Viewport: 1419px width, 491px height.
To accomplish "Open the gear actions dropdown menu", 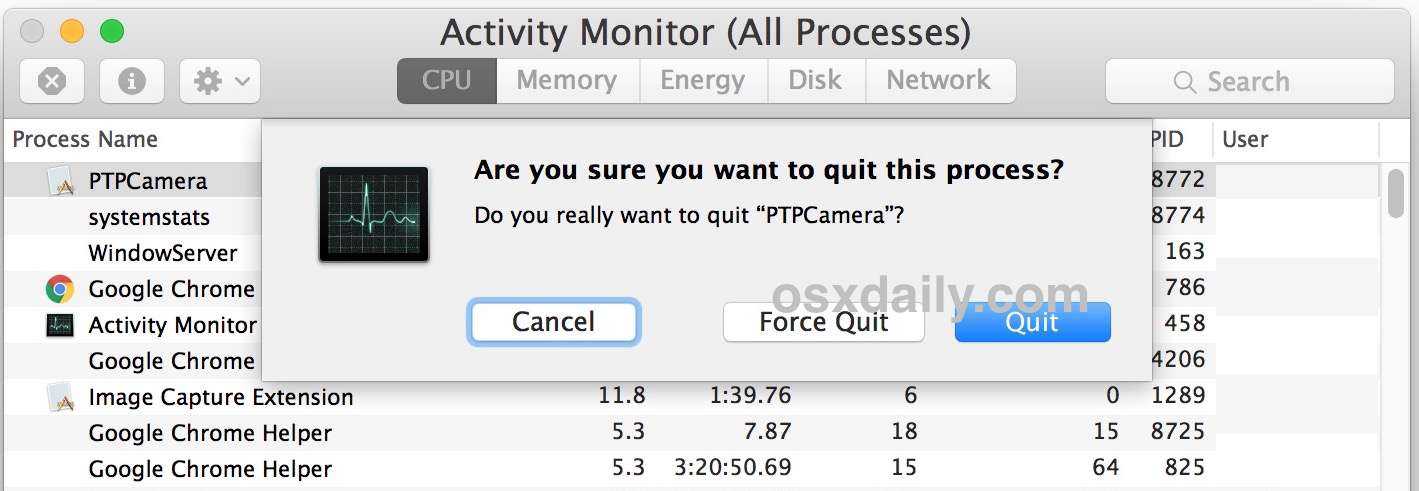I will [x=220, y=81].
